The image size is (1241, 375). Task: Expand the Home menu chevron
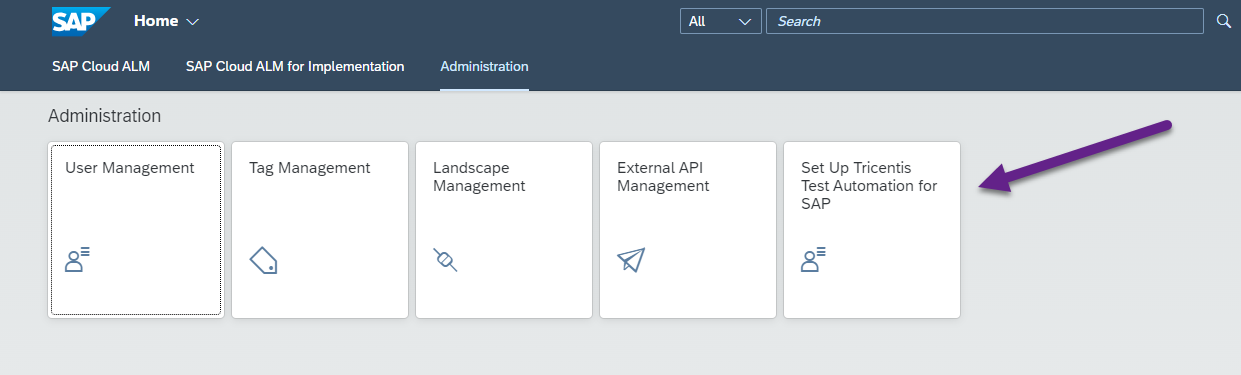coord(193,21)
